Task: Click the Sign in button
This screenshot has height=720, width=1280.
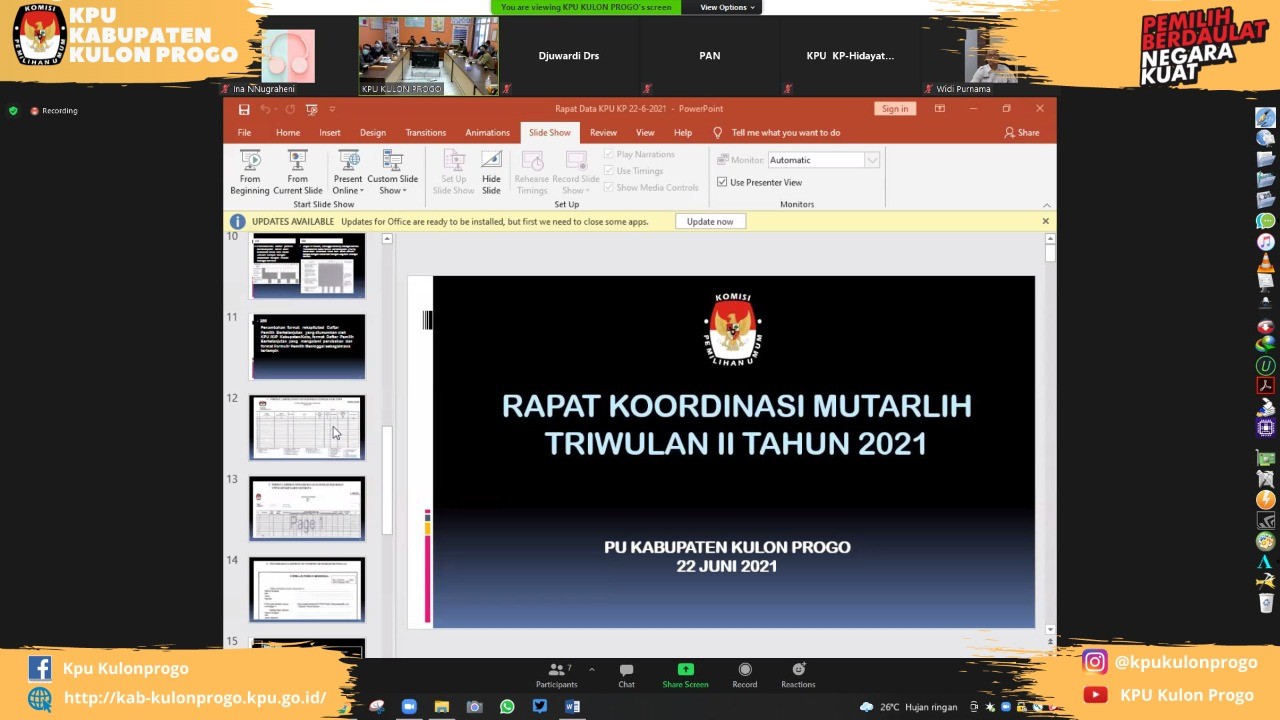Action: pyautogui.click(x=894, y=109)
